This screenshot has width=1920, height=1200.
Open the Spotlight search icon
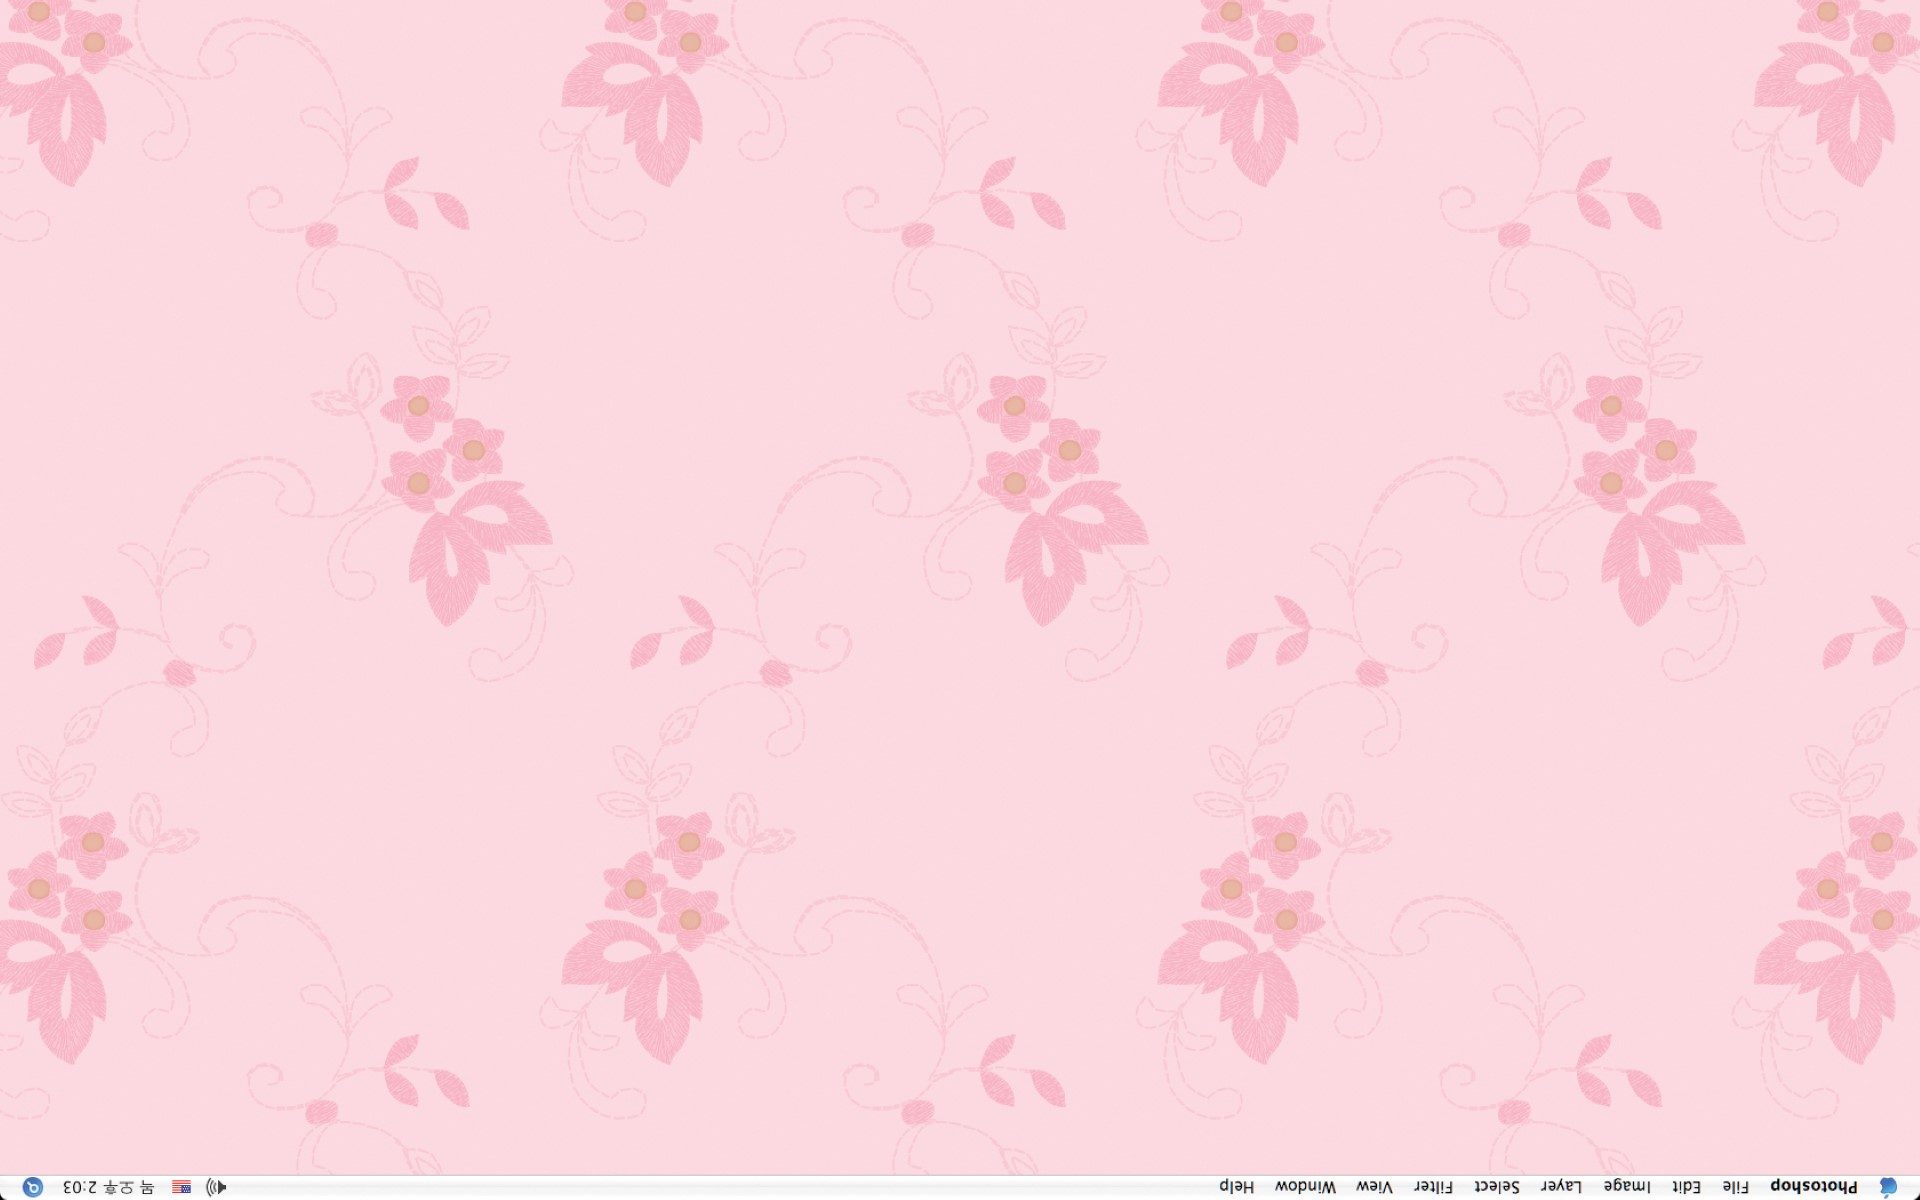(x=33, y=1187)
